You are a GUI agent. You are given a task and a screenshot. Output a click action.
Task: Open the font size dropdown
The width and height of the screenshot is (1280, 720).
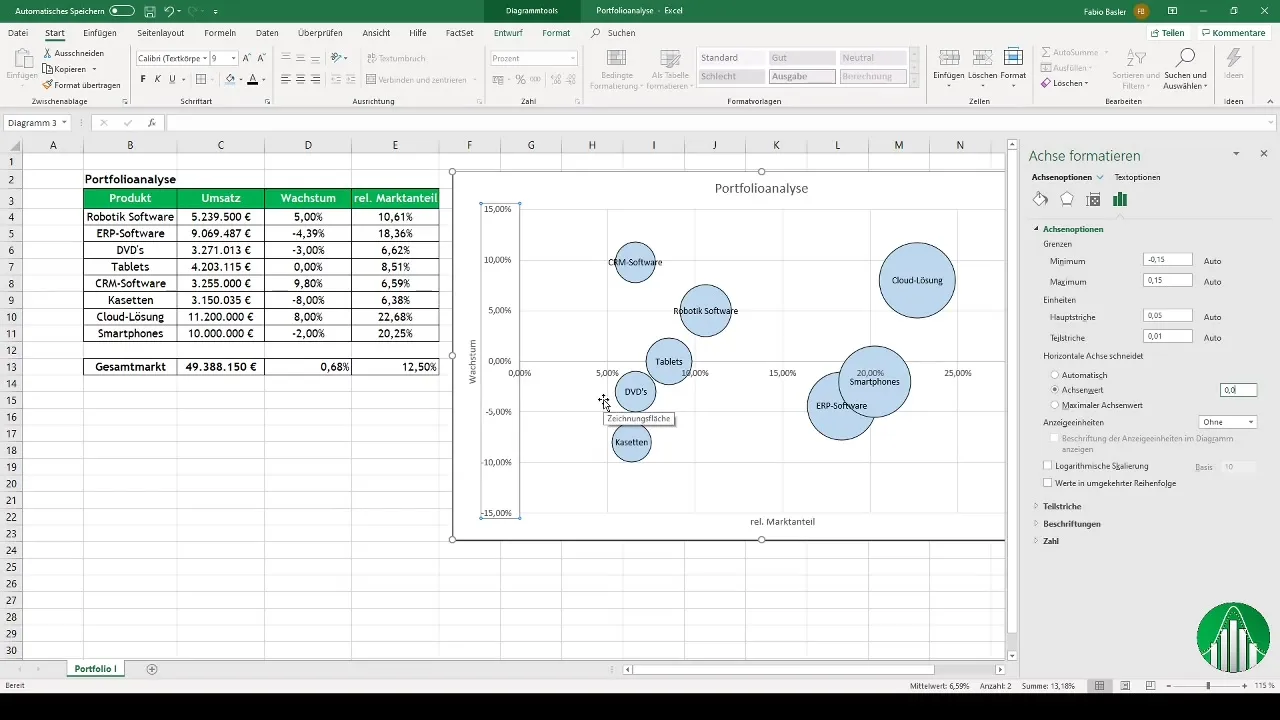234,58
